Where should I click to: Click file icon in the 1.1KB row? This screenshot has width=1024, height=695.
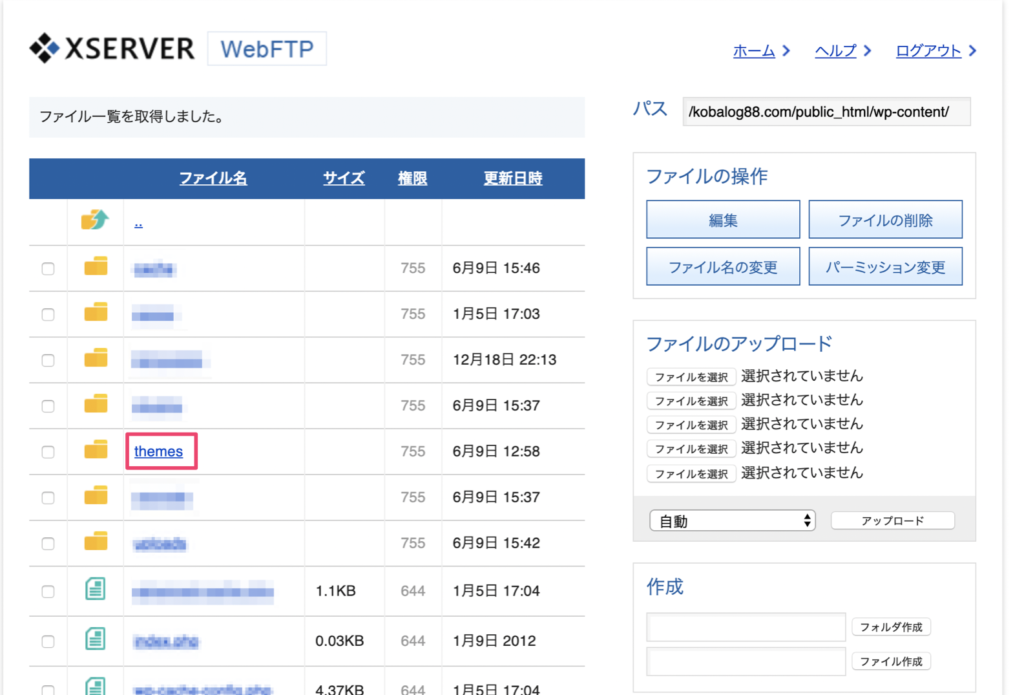(95, 589)
